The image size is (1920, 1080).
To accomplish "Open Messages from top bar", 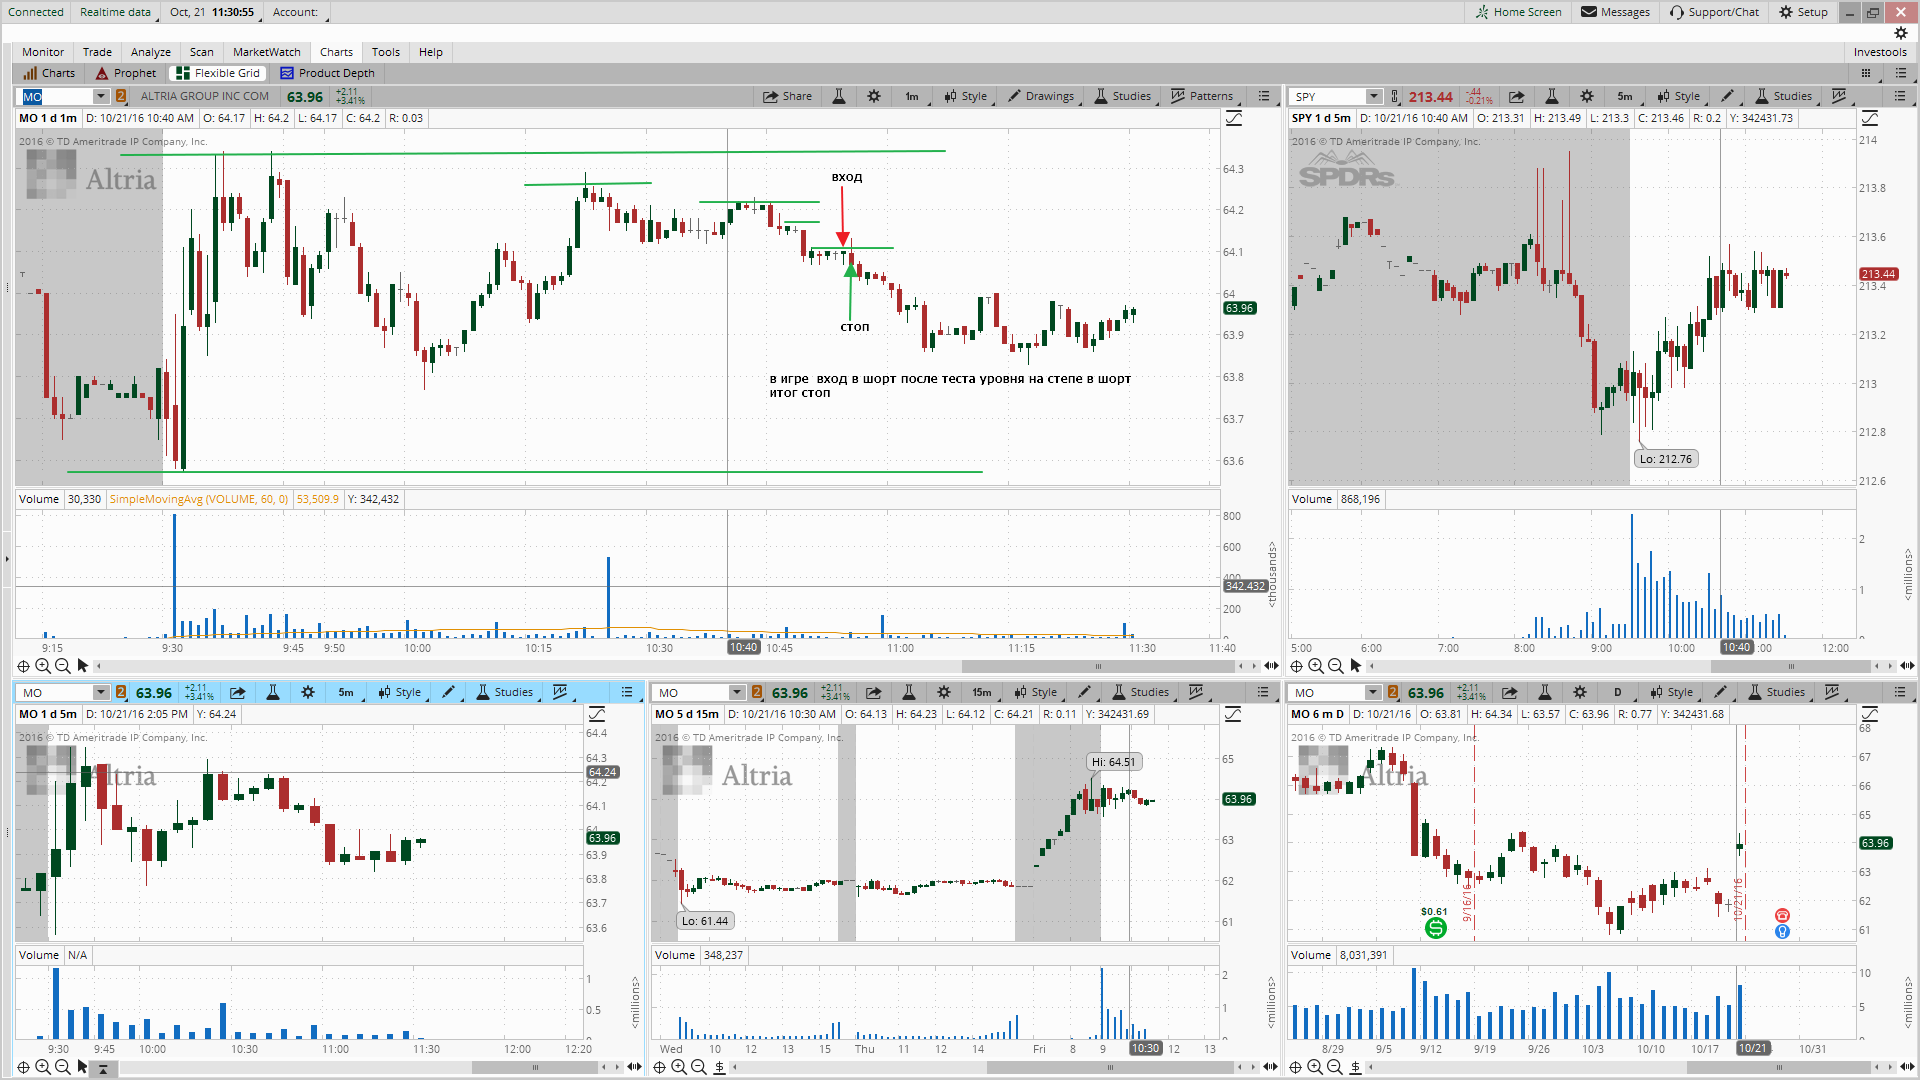I will tap(1615, 12).
